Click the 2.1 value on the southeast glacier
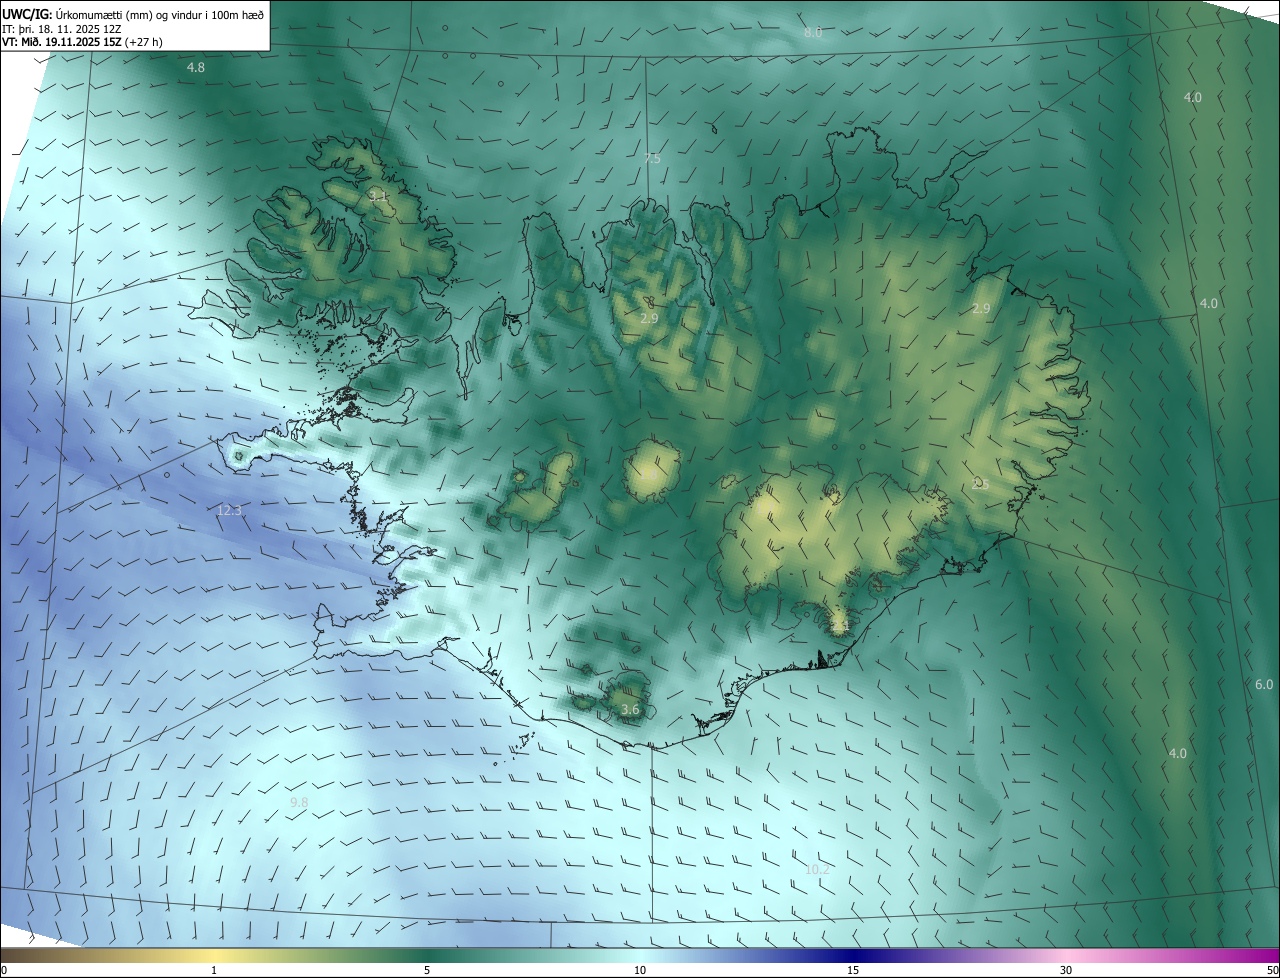Screen dimensions: 1280x978 [x=840, y=626]
